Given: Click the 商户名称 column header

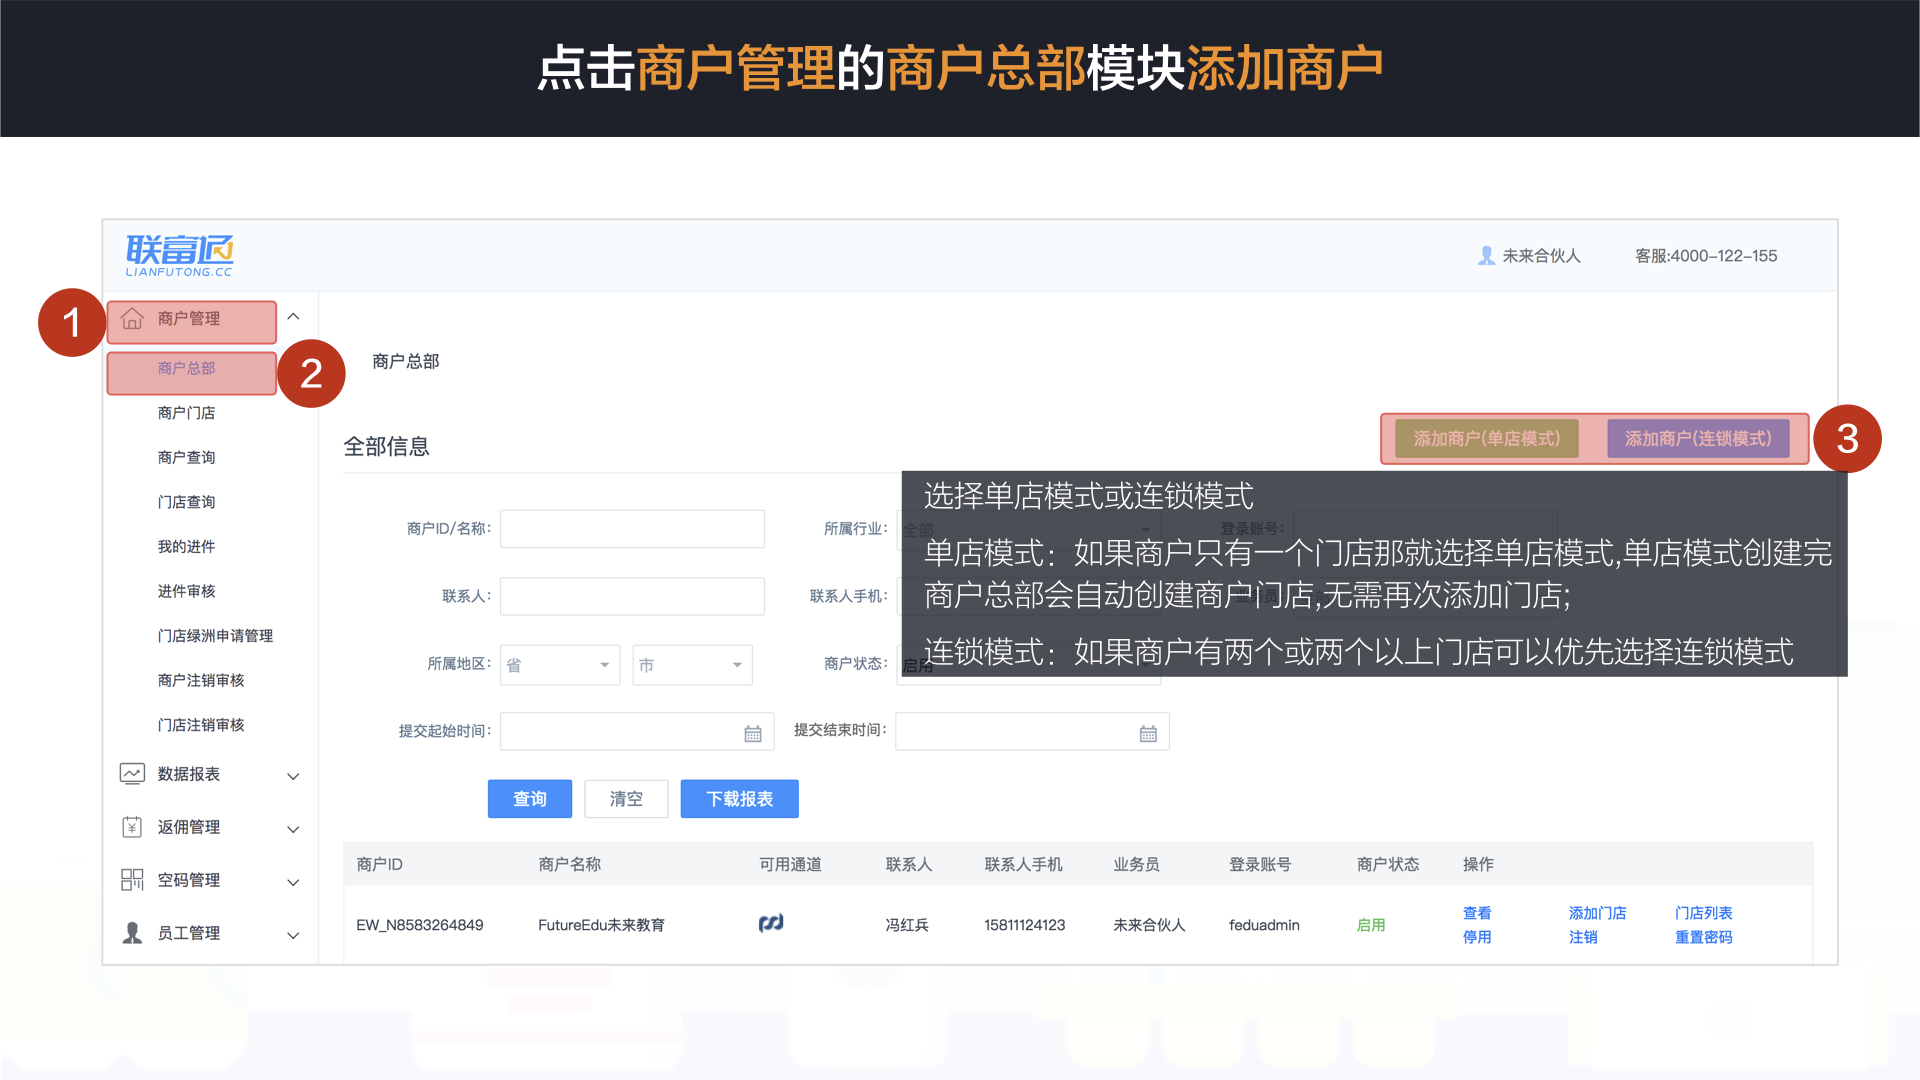Looking at the screenshot, I should pyautogui.click(x=570, y=864).
